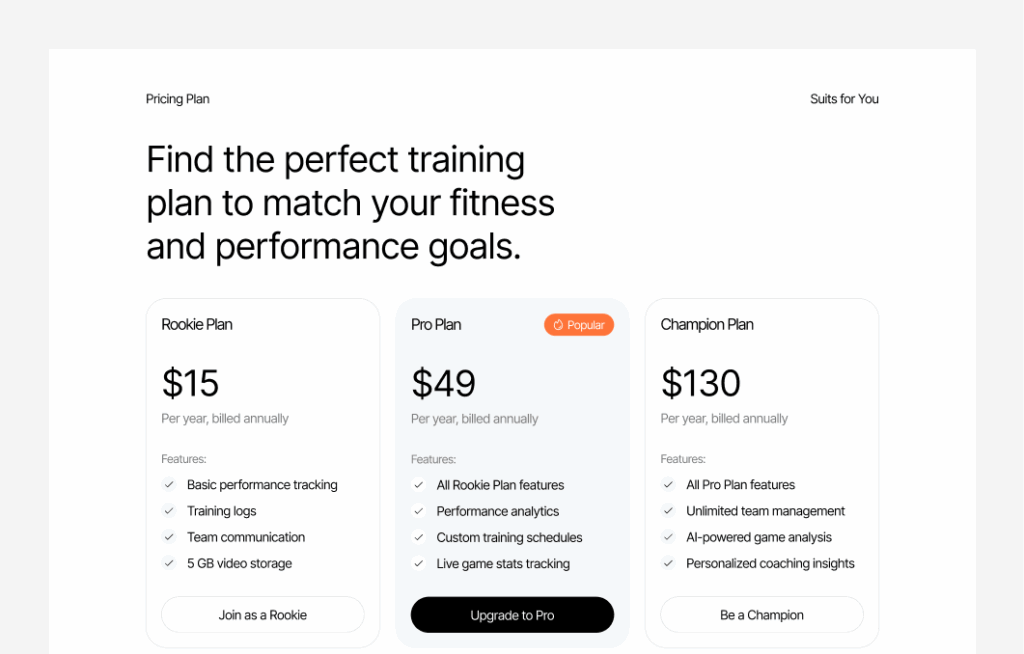1024x654 pixels.
Task: Click the checkmark next to 5 GB video storage
Action: click(x=169, y=563)
